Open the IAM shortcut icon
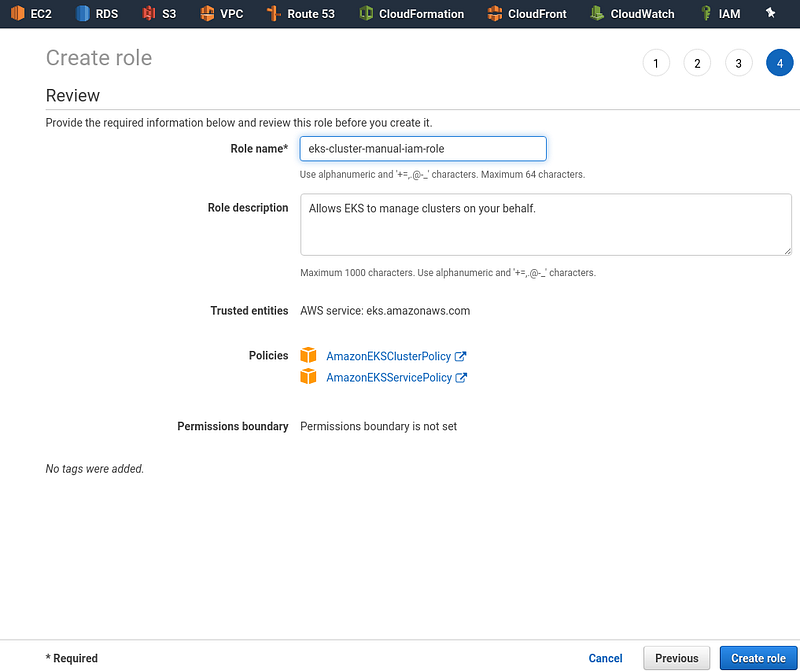800x671 pixels. pos(706,13)
